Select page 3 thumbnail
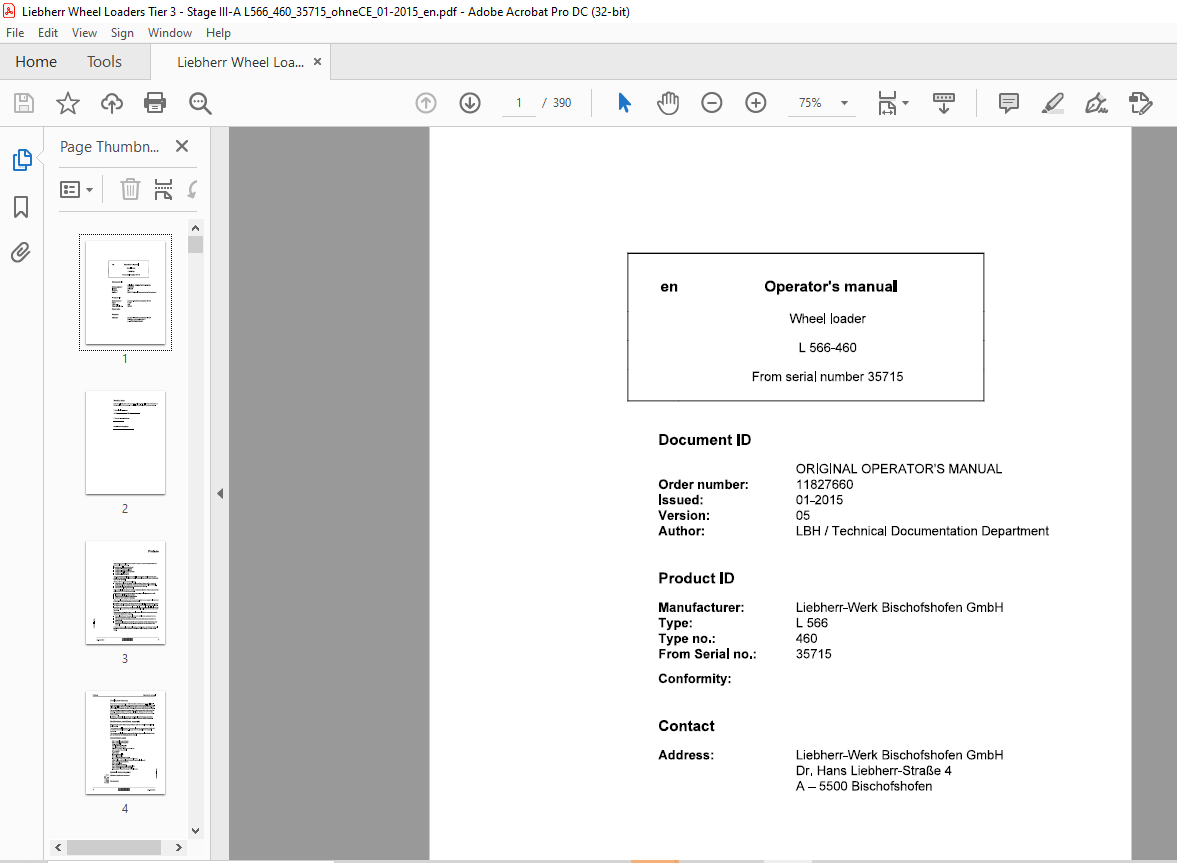 (x=125, y=593)
